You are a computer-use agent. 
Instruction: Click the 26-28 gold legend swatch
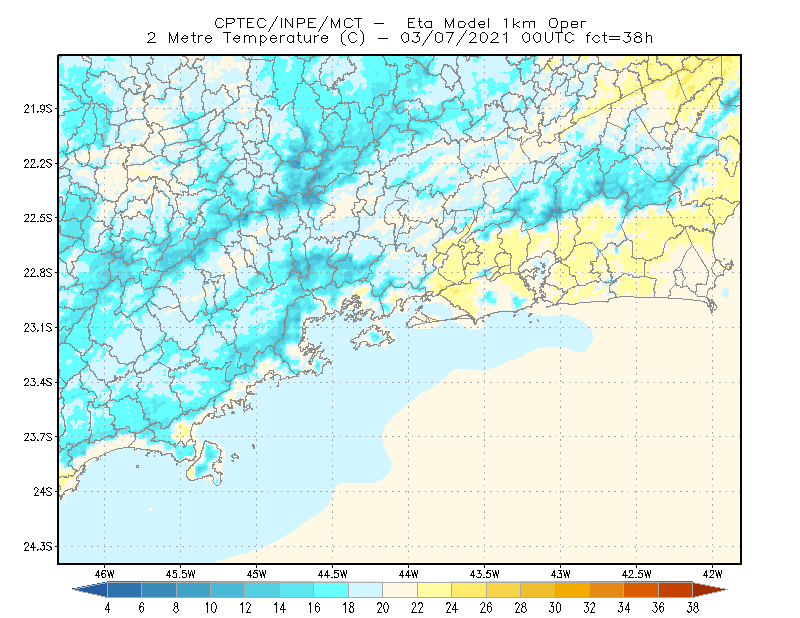point(504,590)
